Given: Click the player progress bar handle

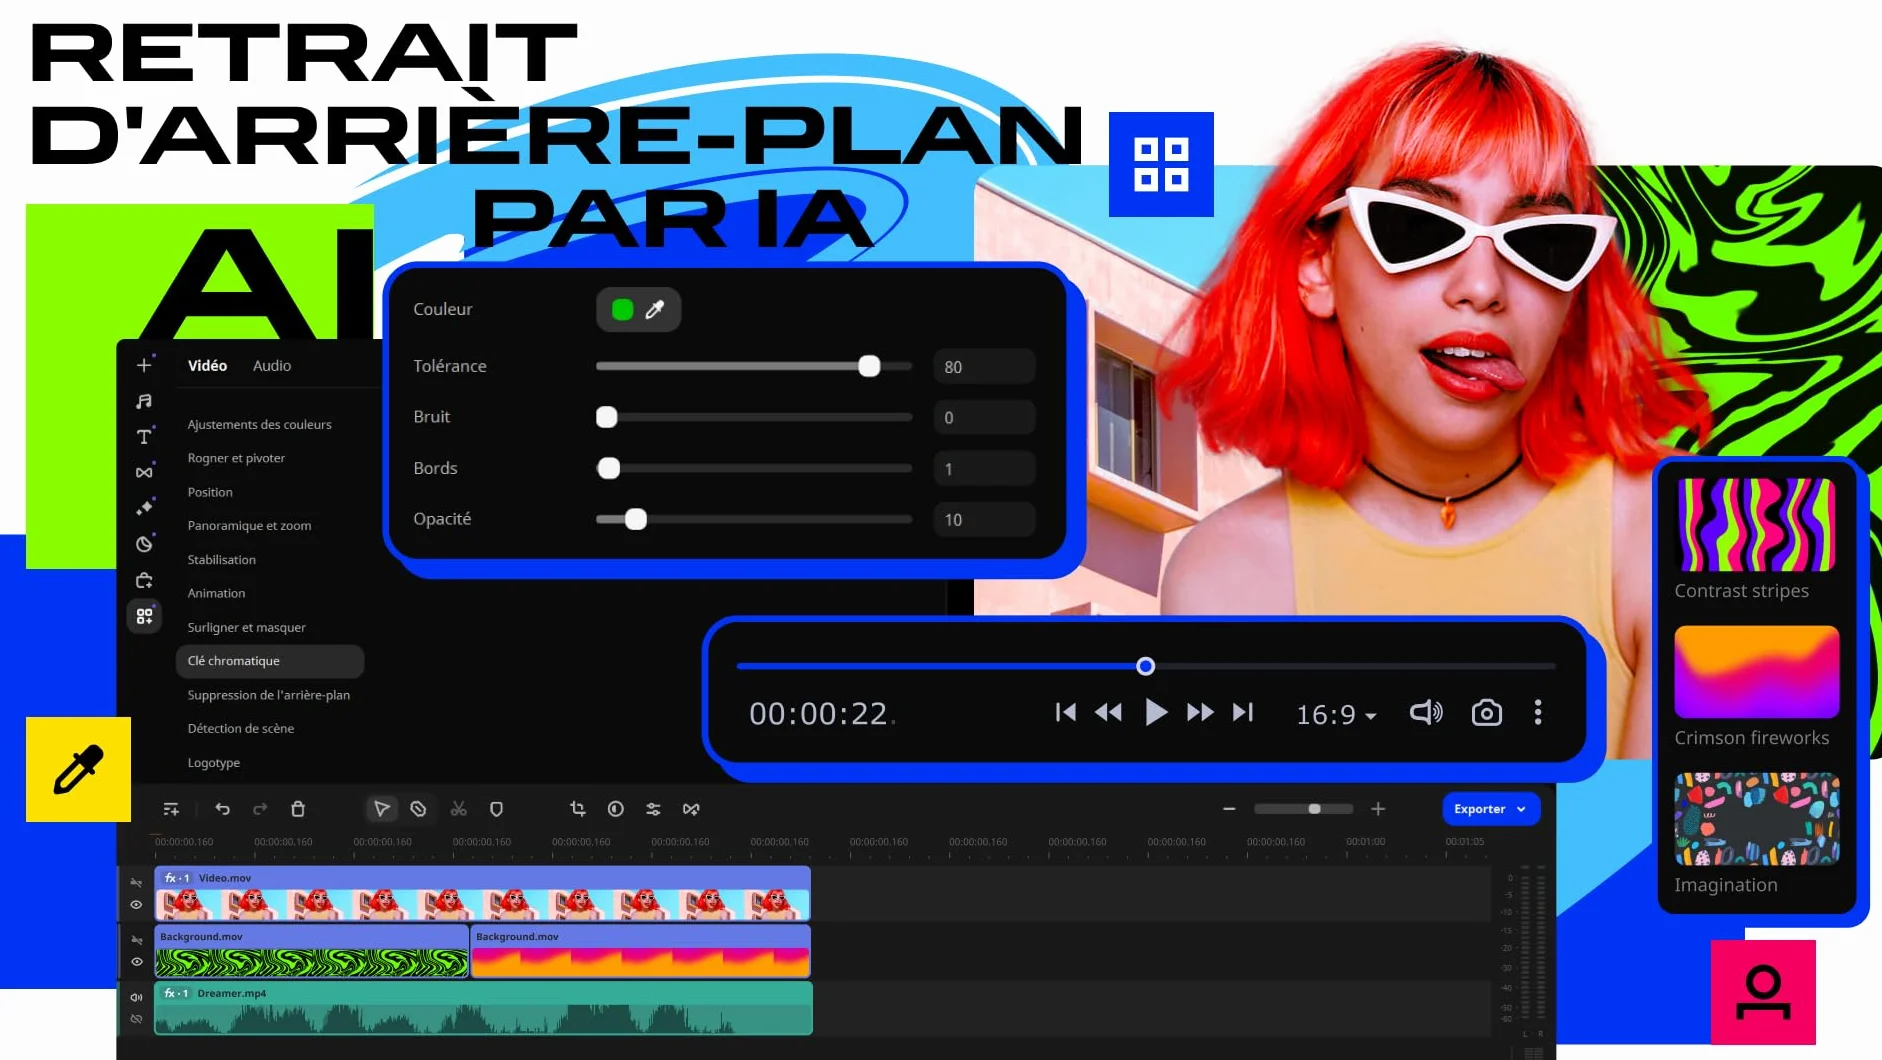Looking at the screenshot, I should [x=1146, y=666].
